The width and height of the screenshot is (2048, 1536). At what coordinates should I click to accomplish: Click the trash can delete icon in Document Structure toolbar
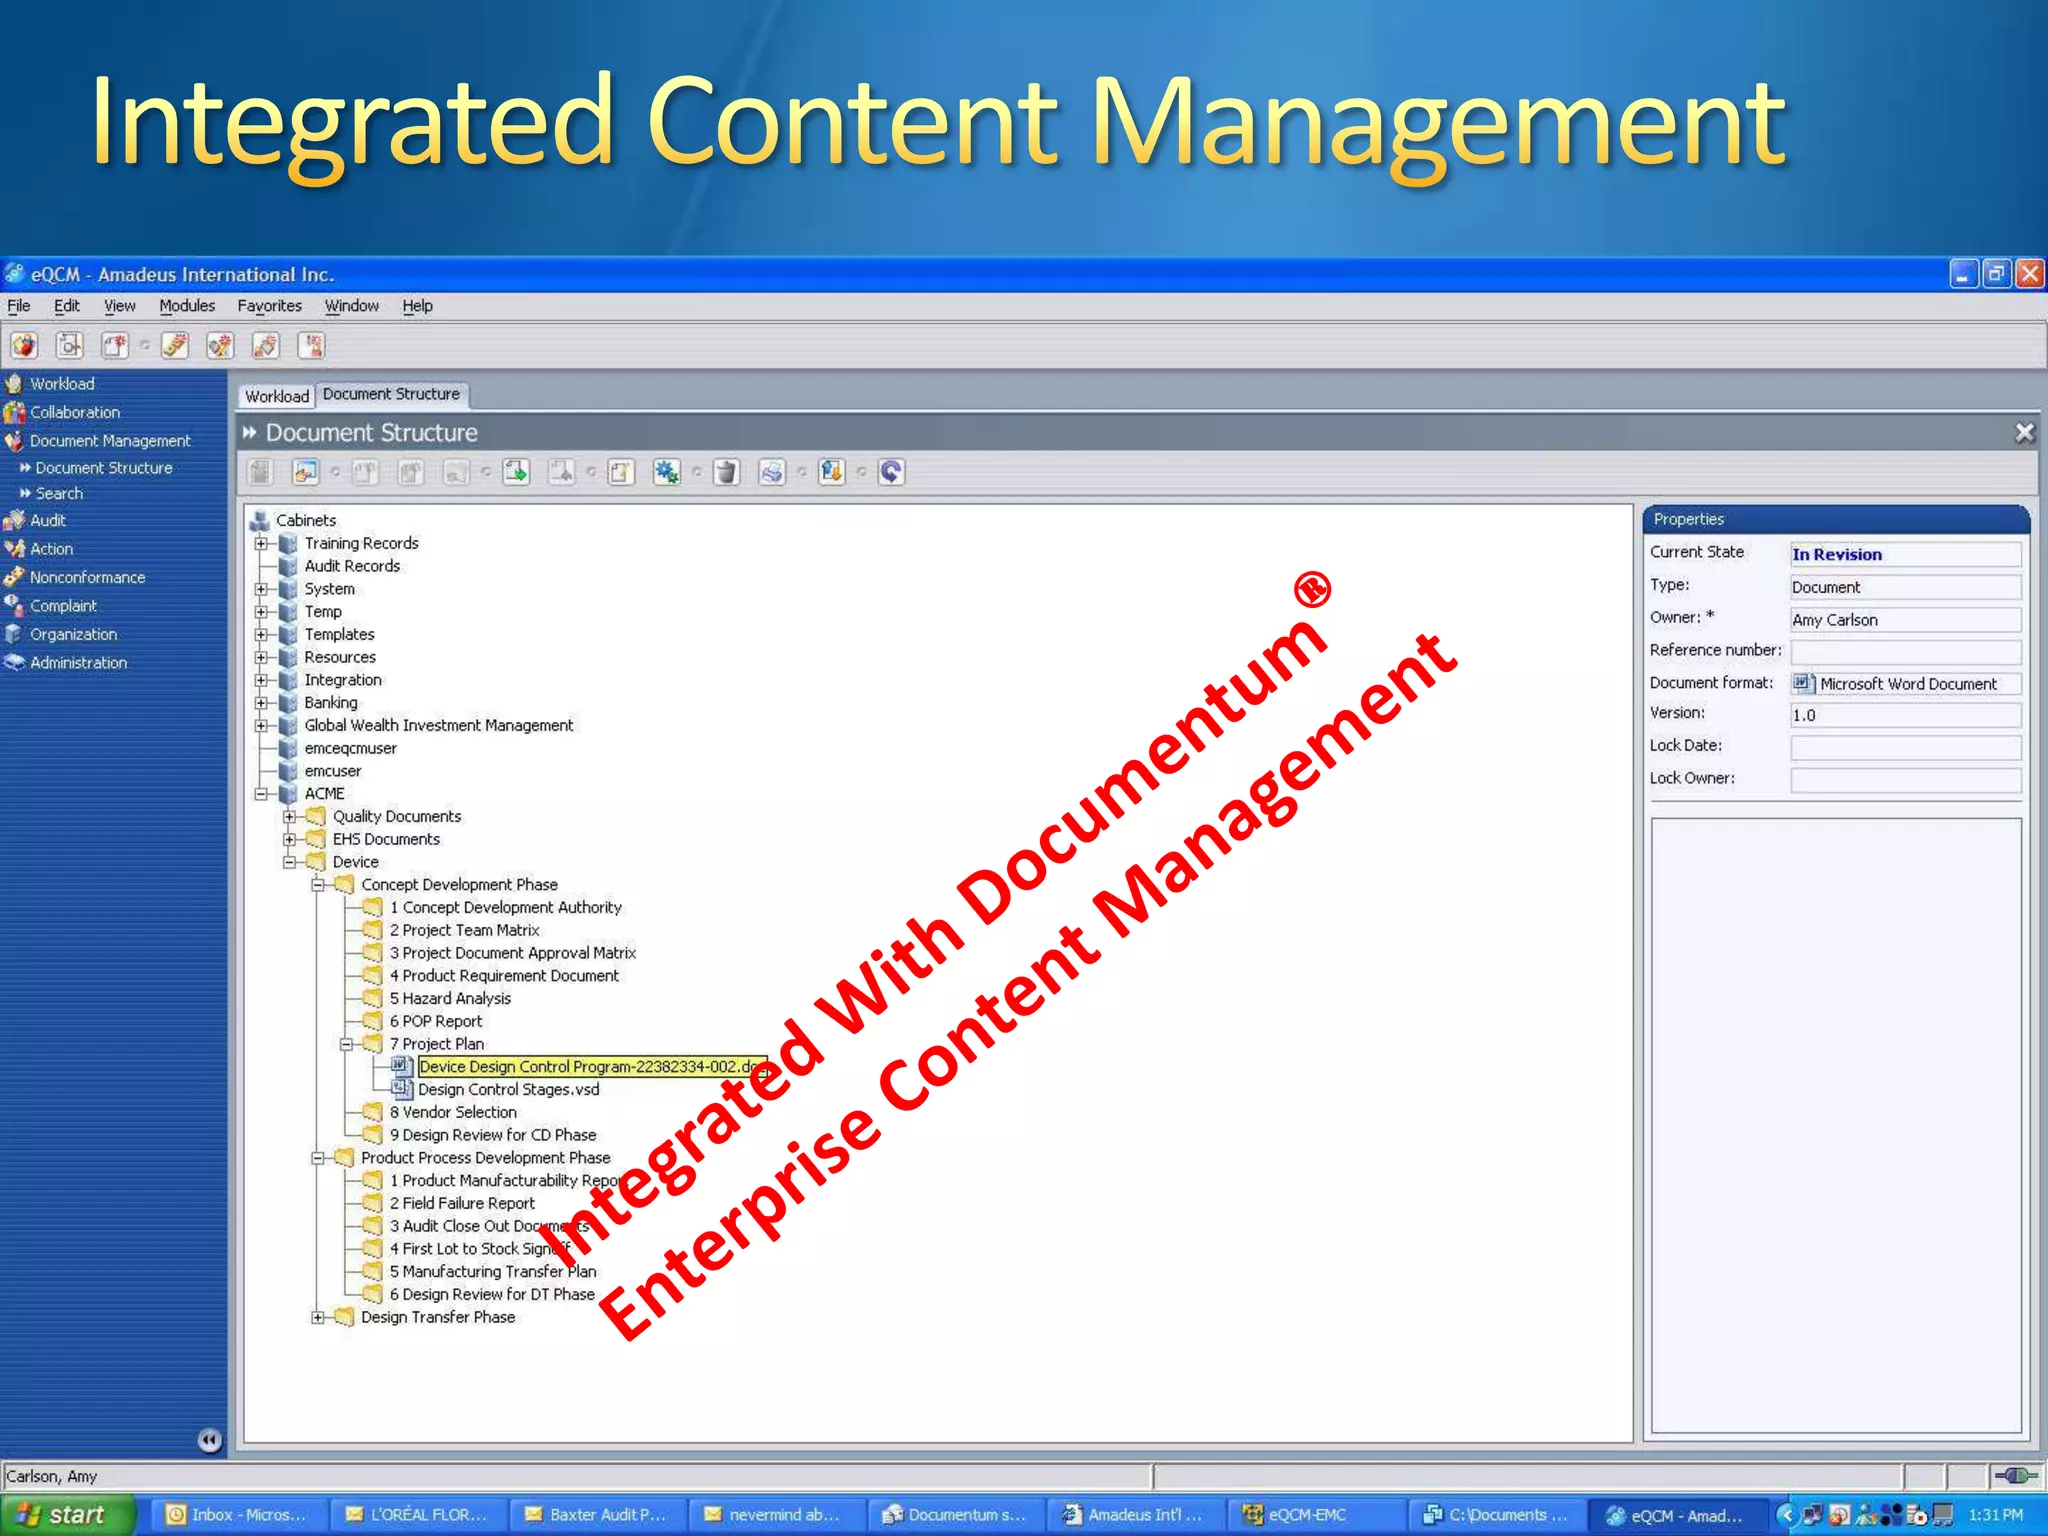(x=726, y=472)
